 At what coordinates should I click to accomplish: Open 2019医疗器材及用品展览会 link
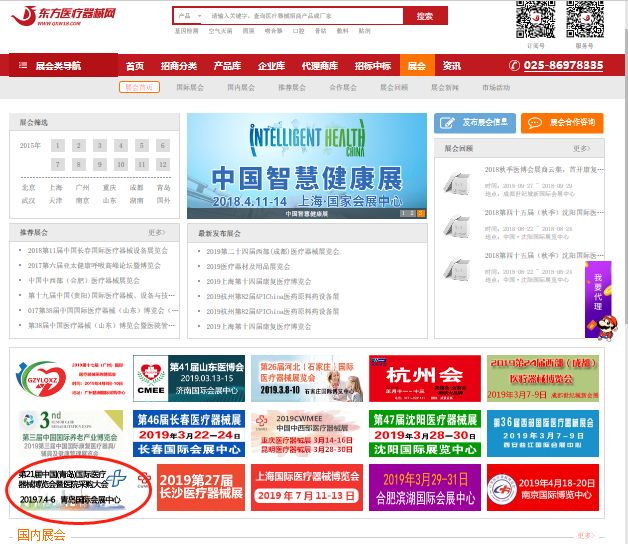pyautogui.click(x=248, y=267)
